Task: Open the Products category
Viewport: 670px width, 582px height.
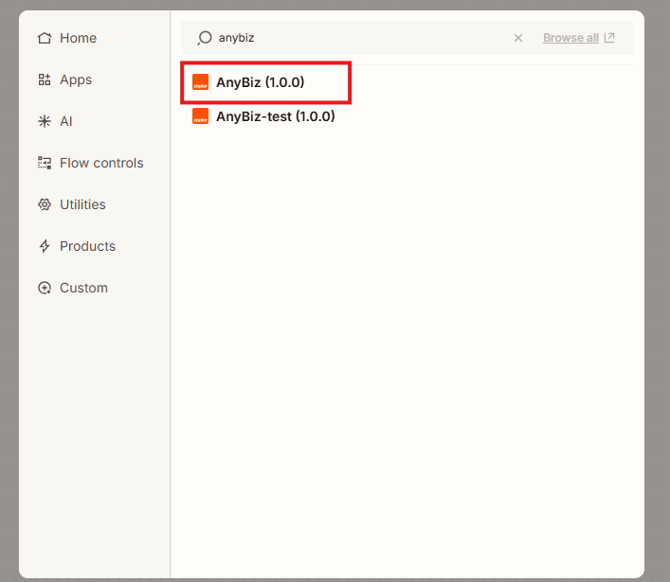Action: pyautogui.click(x=76, y=246)
